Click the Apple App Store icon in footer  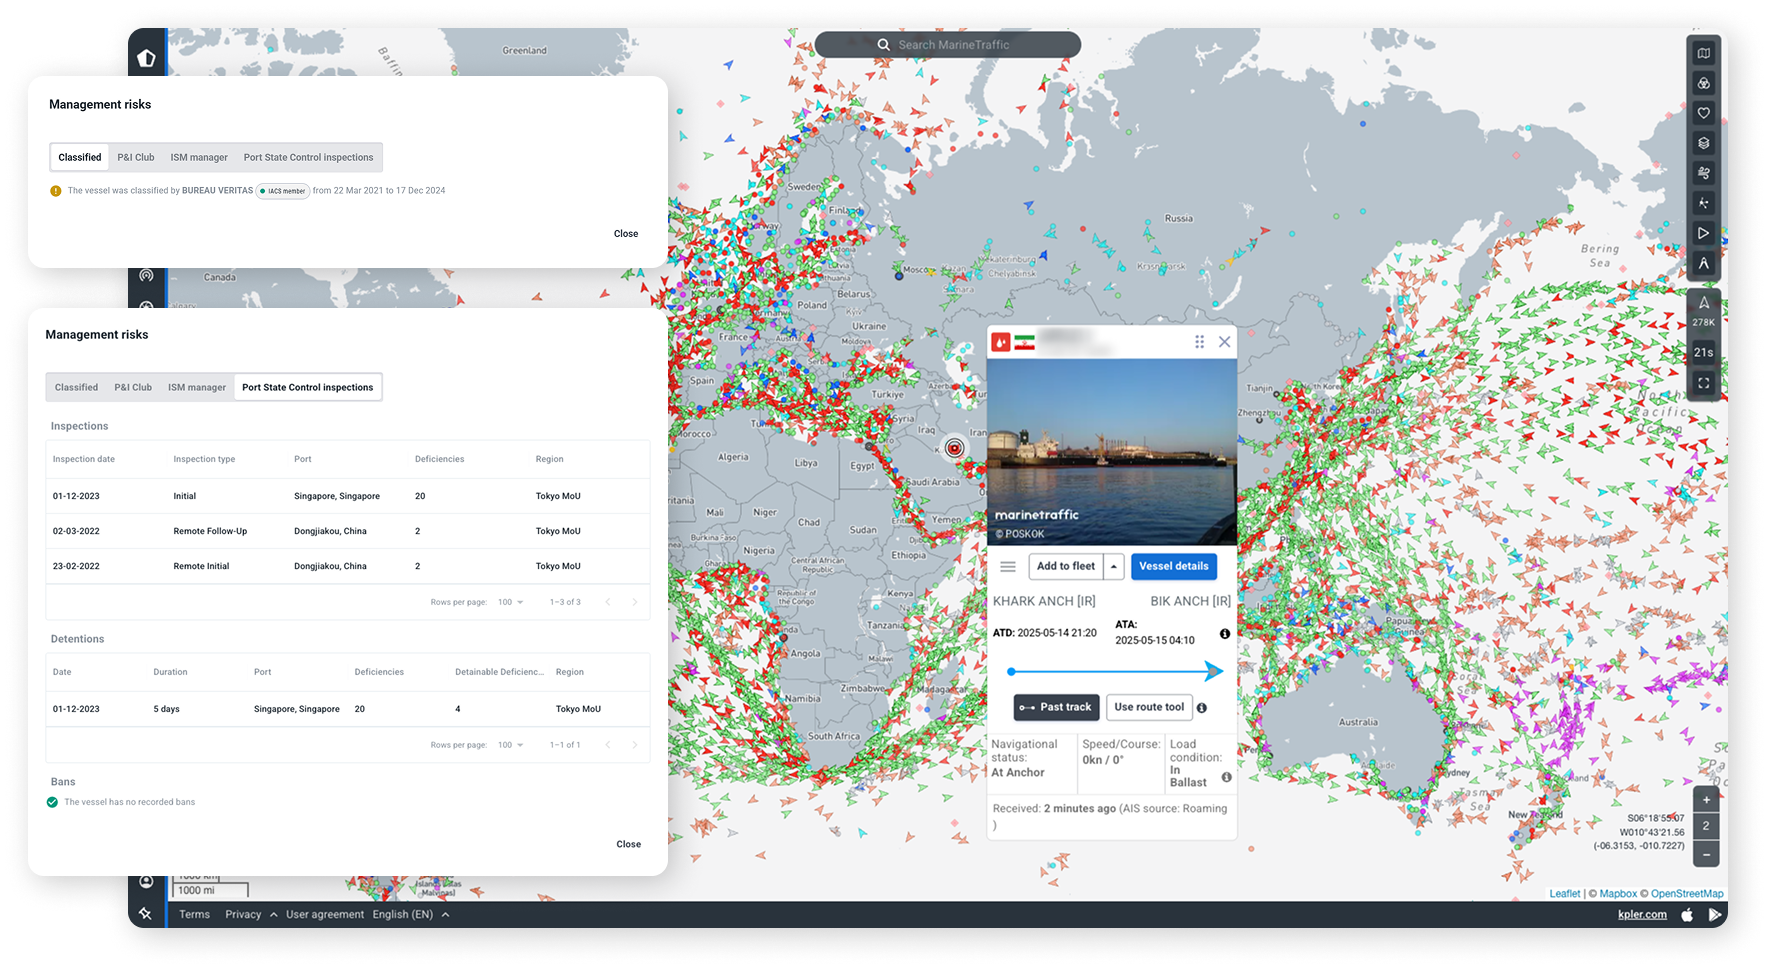click(1687, 914)
